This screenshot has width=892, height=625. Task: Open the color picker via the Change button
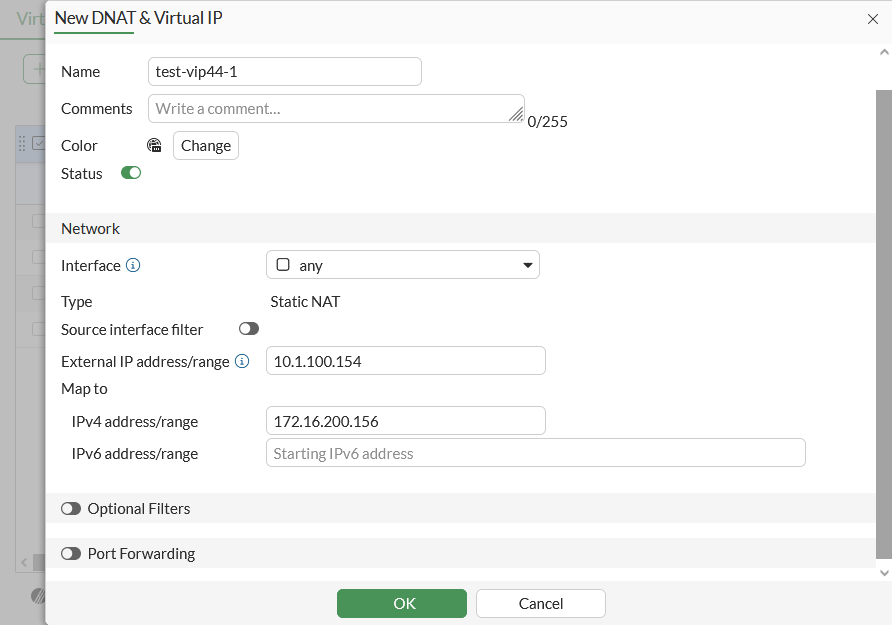[x=205, y=145]
